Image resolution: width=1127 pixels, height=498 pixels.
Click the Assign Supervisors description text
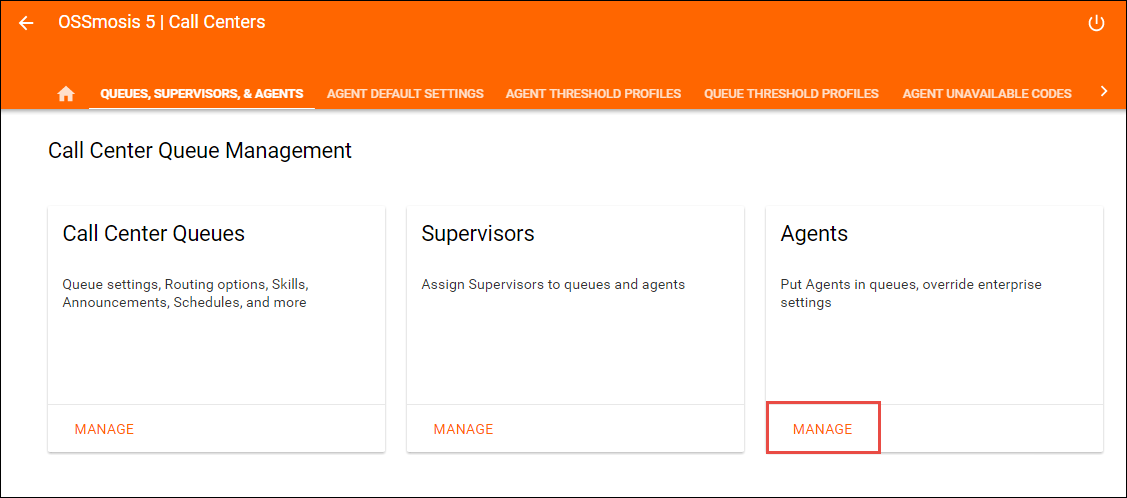click(x=553, y=284)
